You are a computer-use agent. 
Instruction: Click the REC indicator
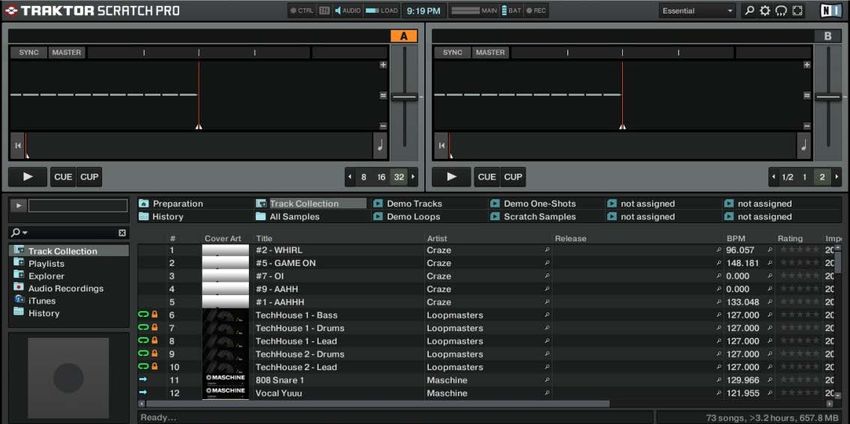[536, 10]
